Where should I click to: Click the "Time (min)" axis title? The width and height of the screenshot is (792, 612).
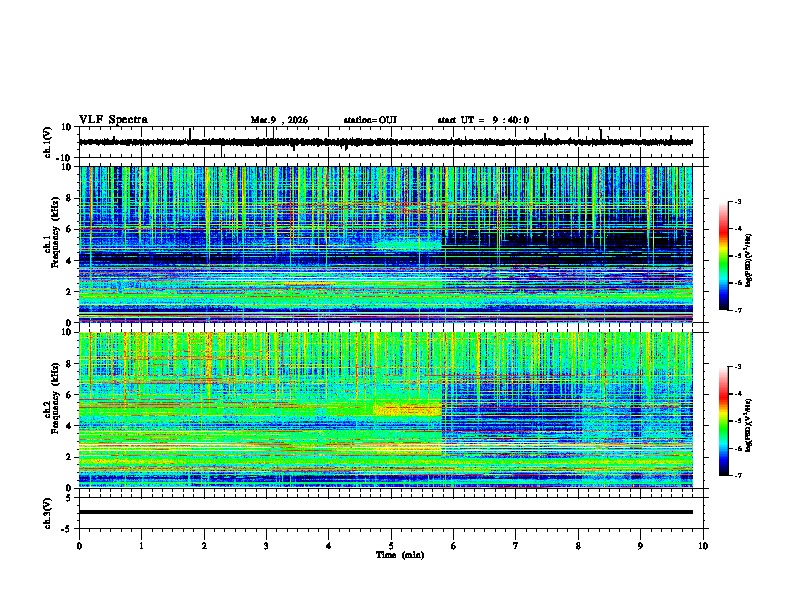400,555
